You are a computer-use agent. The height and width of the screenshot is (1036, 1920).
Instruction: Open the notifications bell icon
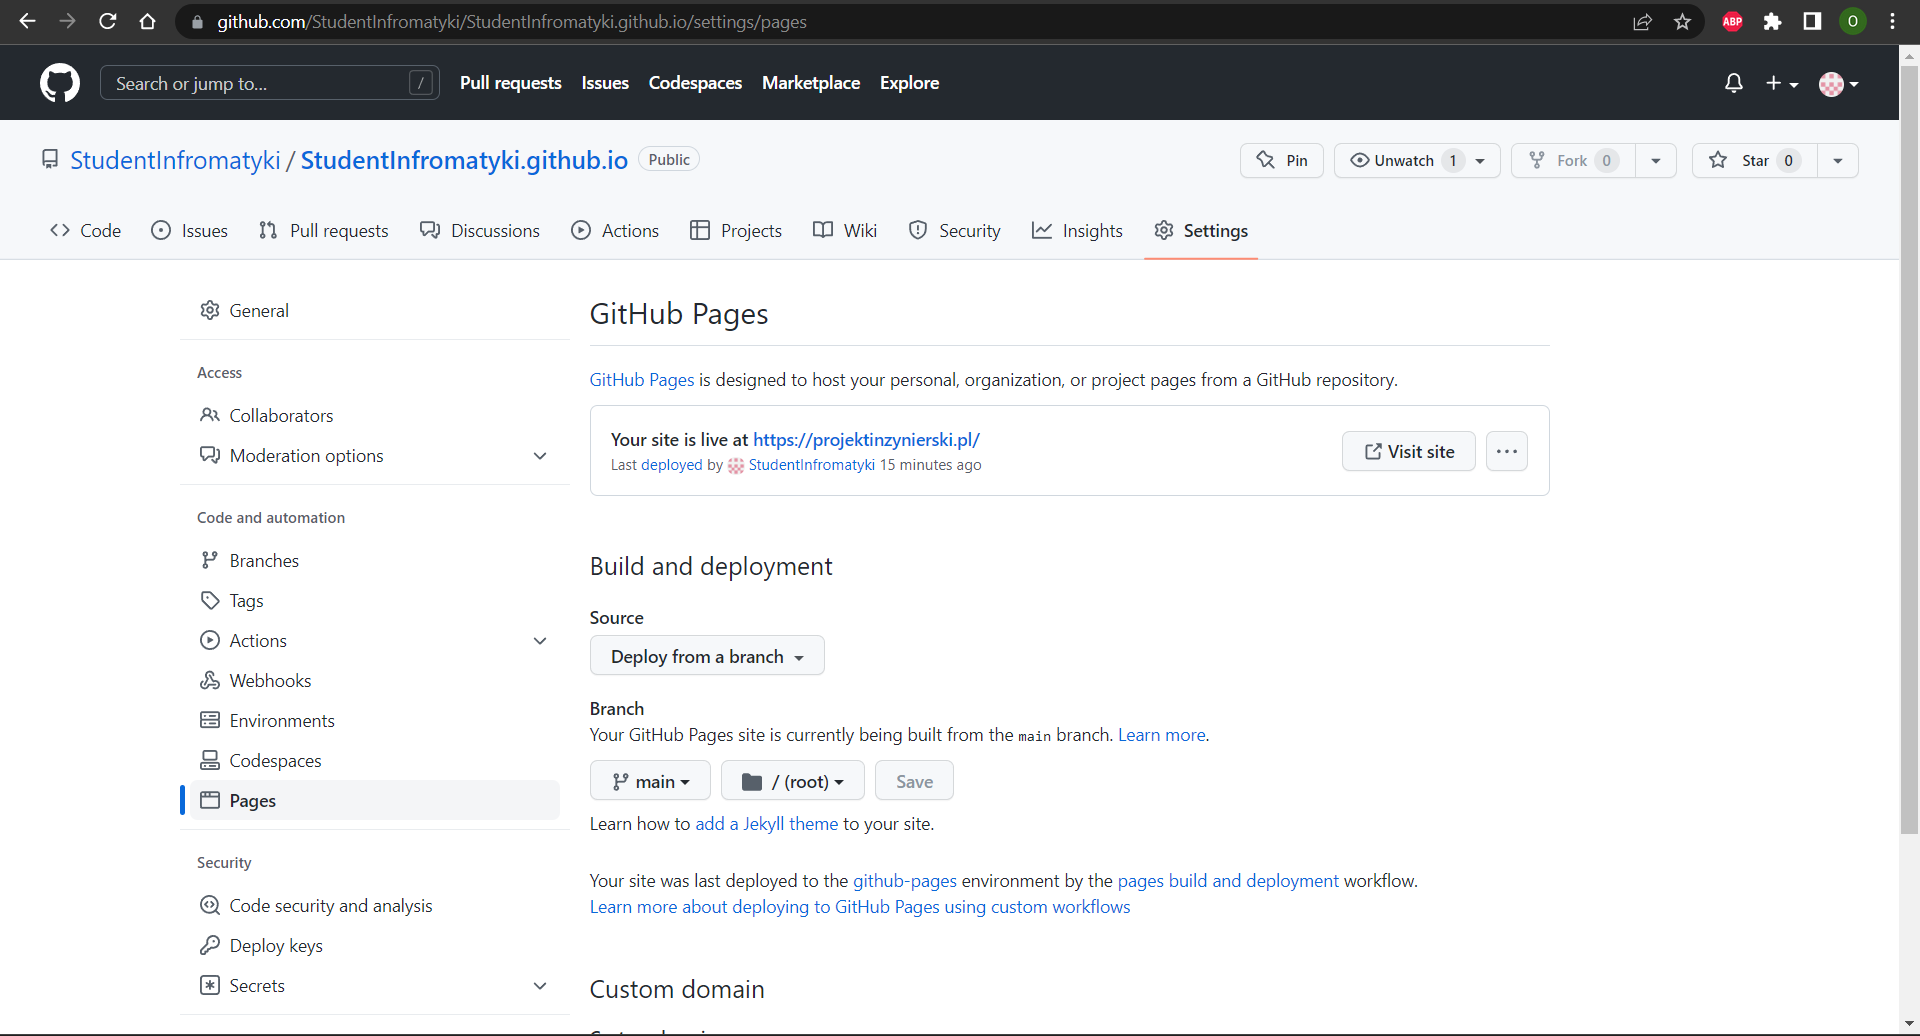coord(1734,83)
